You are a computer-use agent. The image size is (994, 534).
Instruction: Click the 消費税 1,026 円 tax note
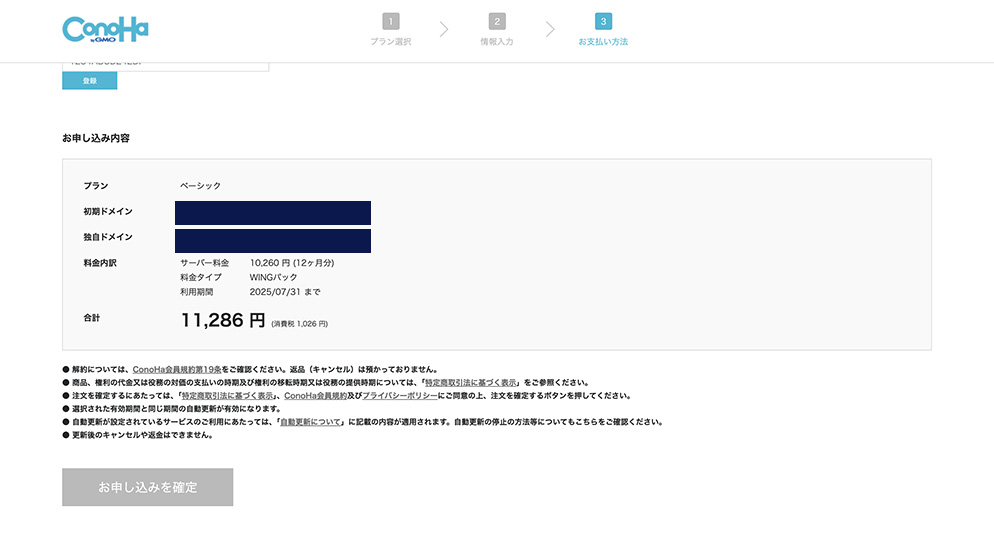300,323
